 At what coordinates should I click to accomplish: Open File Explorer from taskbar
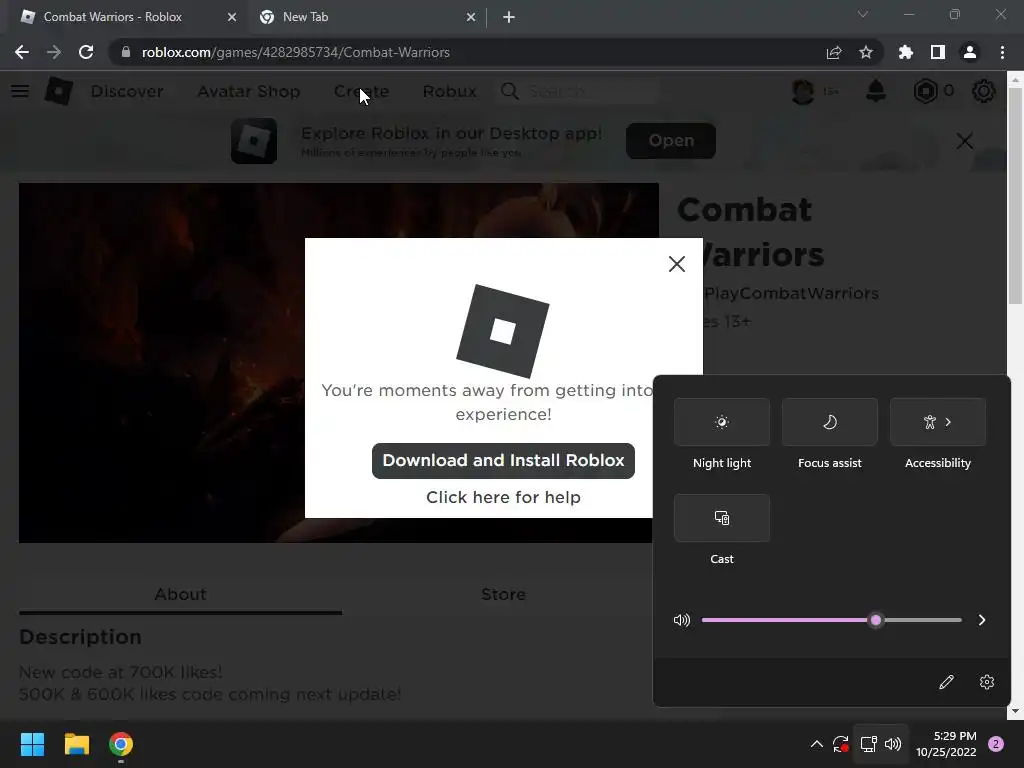point(76,744)
